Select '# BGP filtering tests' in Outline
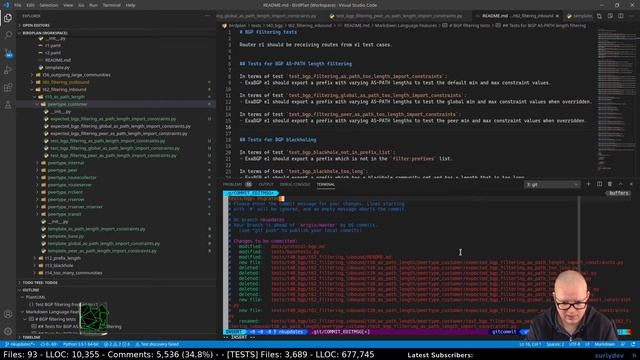This screenshot has width=640, height=360. pyautogui.click(x=56, y=319)
